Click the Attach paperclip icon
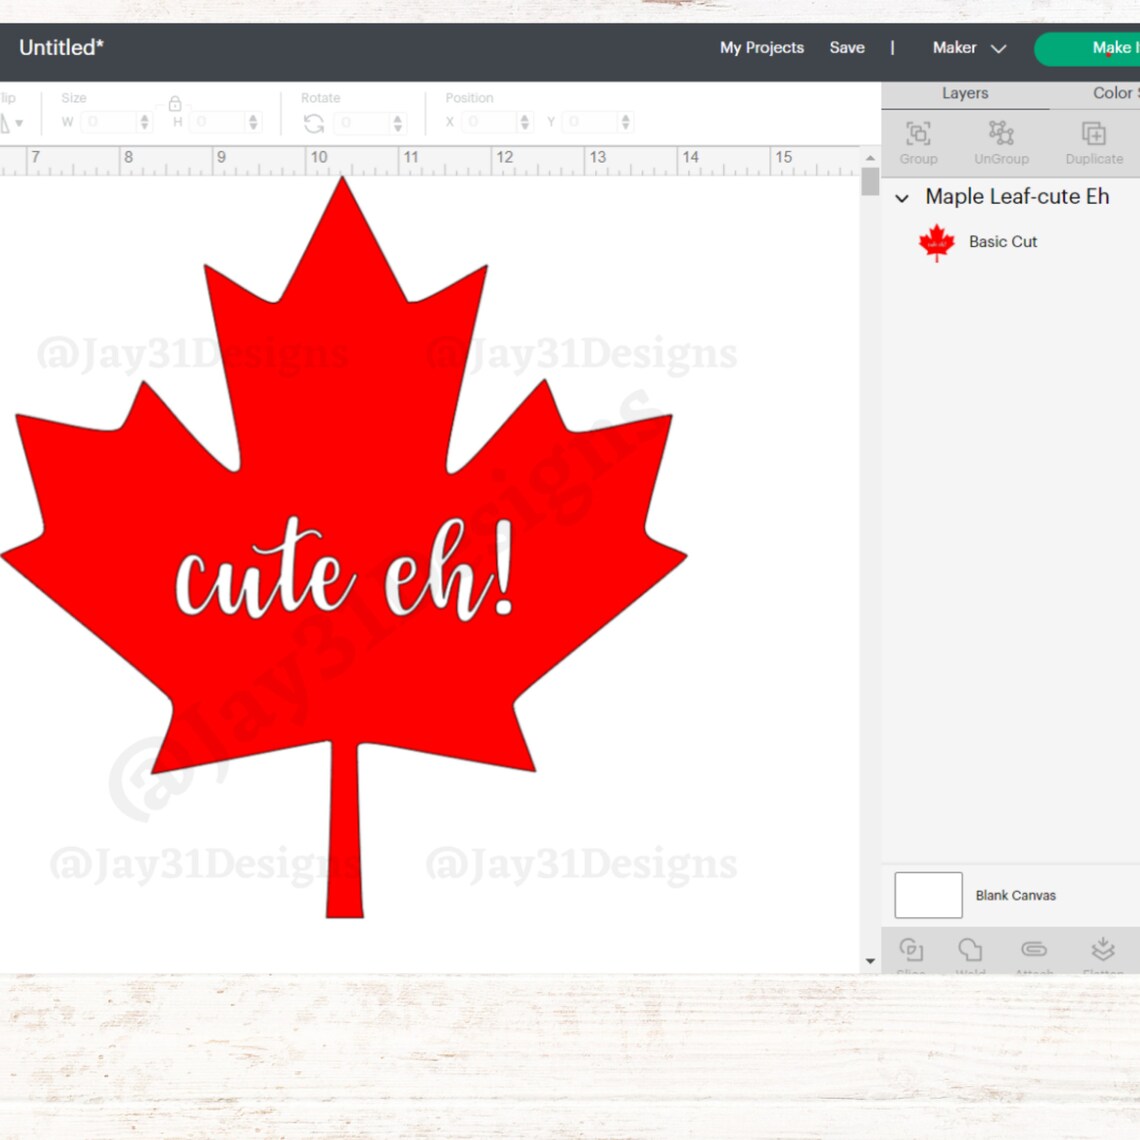 coord(1033,950)
